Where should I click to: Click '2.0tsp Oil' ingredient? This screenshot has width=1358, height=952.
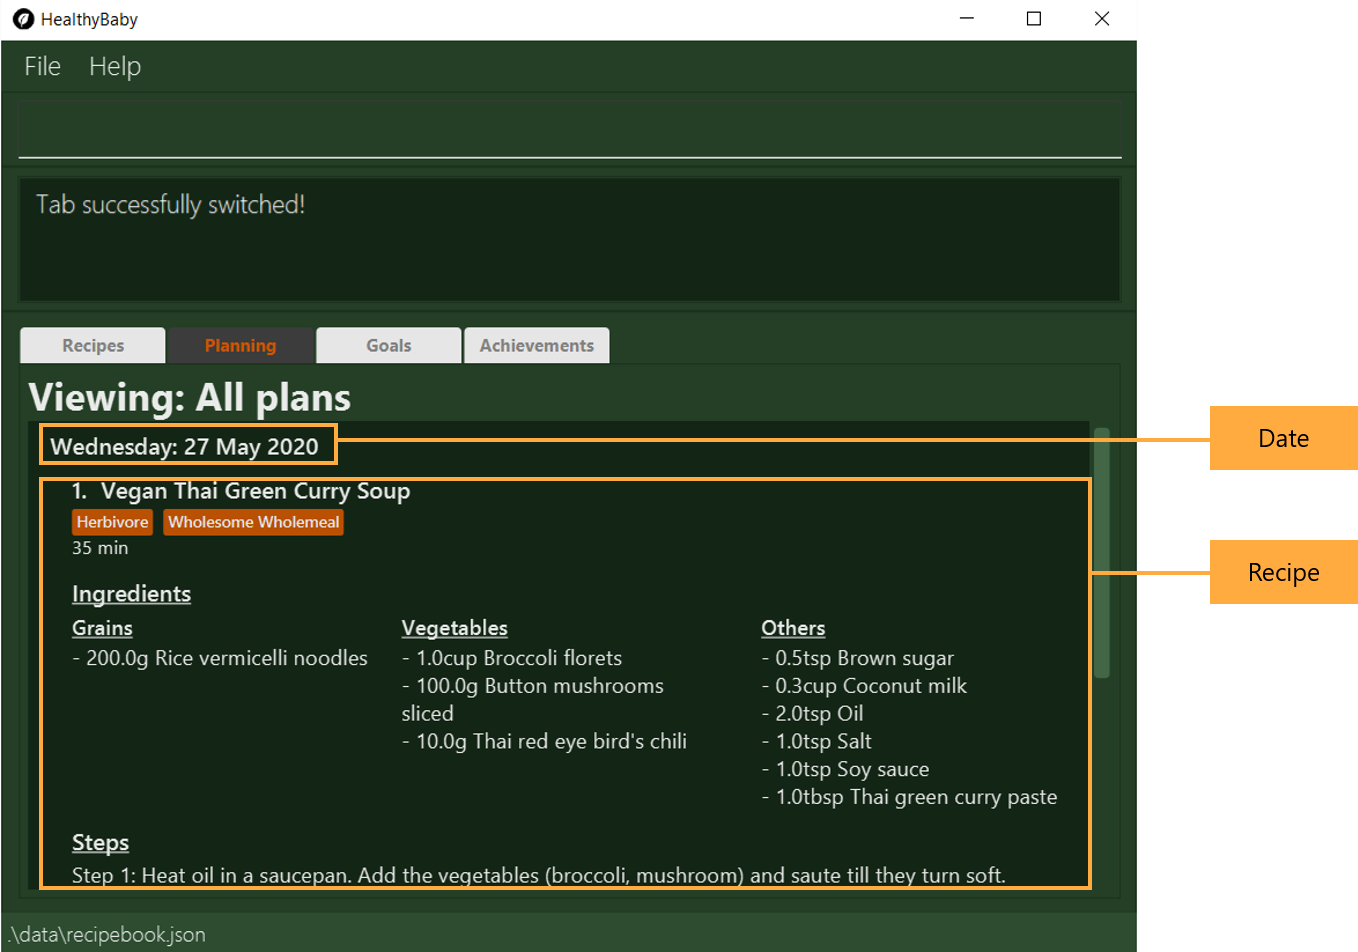(x=812, y=713)
